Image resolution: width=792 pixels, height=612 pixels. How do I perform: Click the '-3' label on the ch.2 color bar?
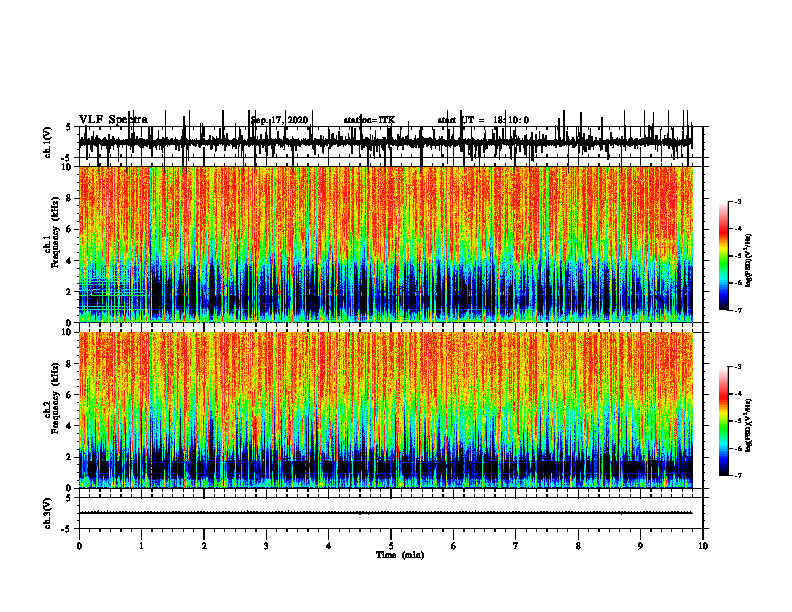coord(738,367)
